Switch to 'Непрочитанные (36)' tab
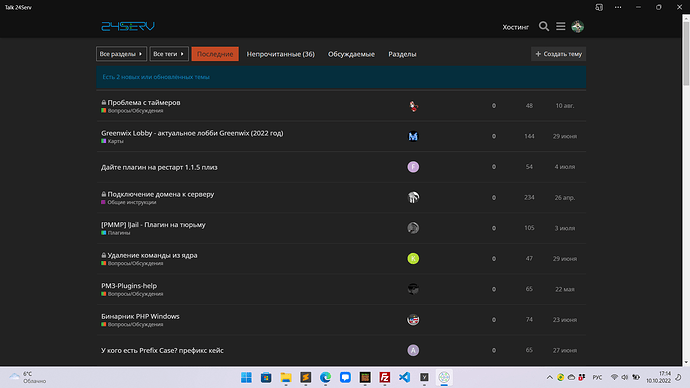 (x=280, y=54)
